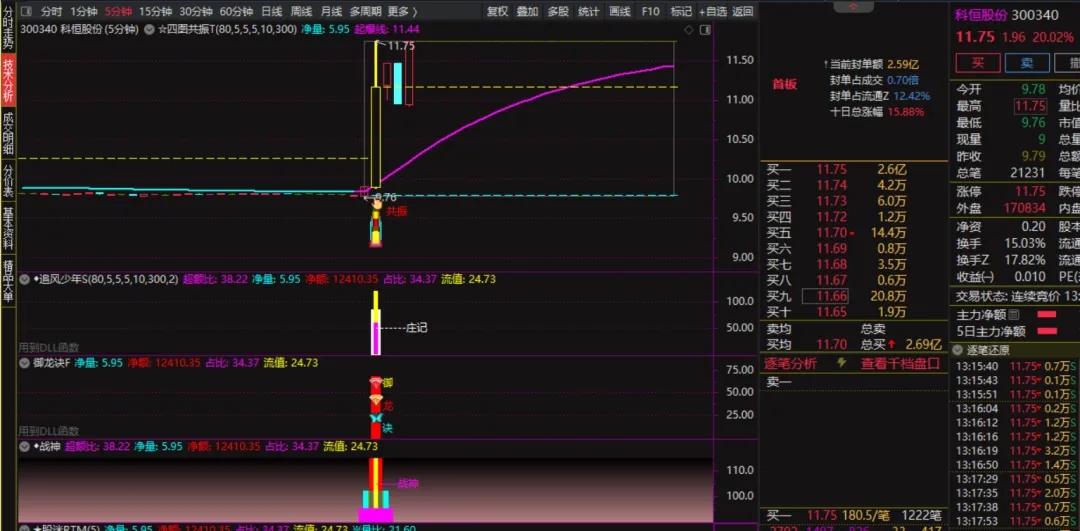Click the 叠加 overlay button
The image size is (1080, 531).
528,11
